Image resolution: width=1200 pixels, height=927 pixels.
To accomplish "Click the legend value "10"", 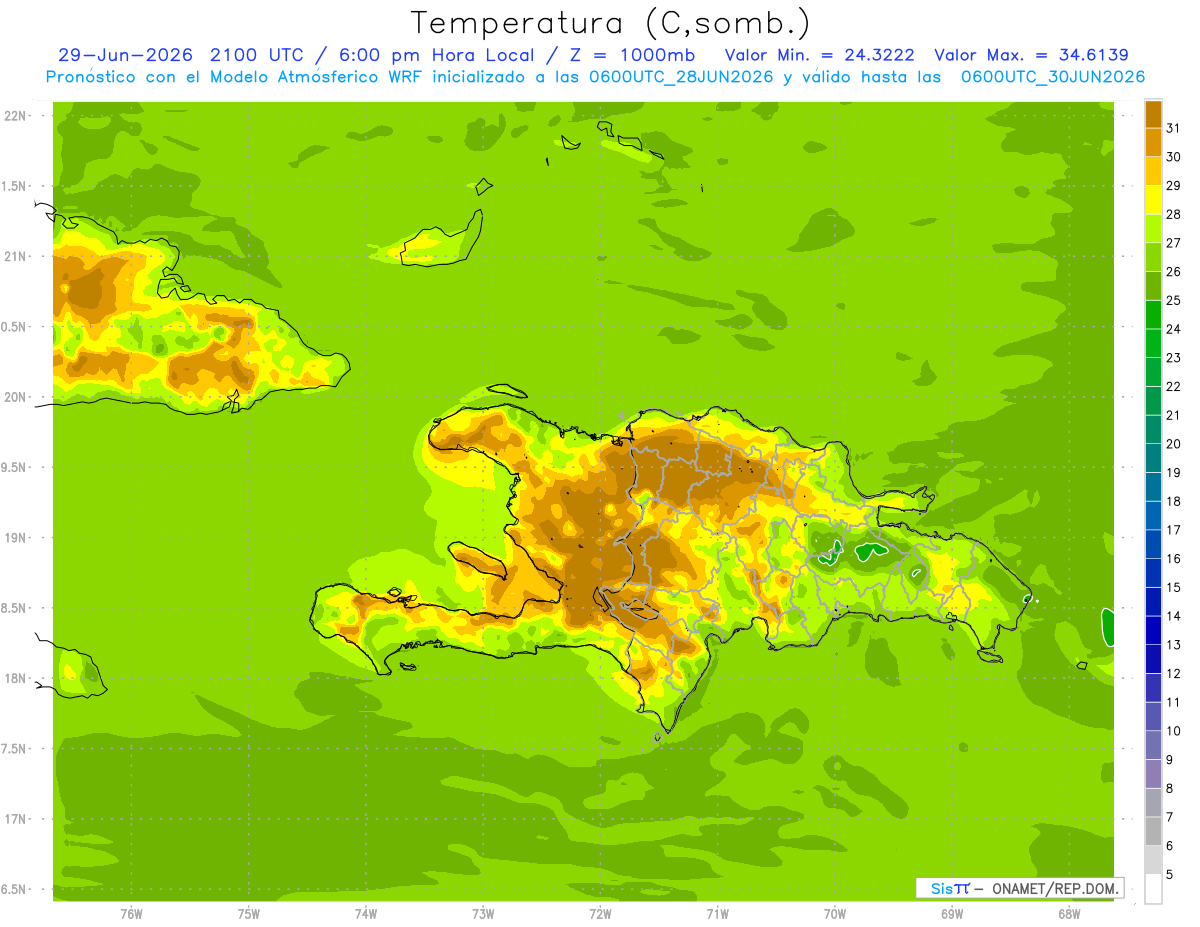I will tap(1173, 731).
